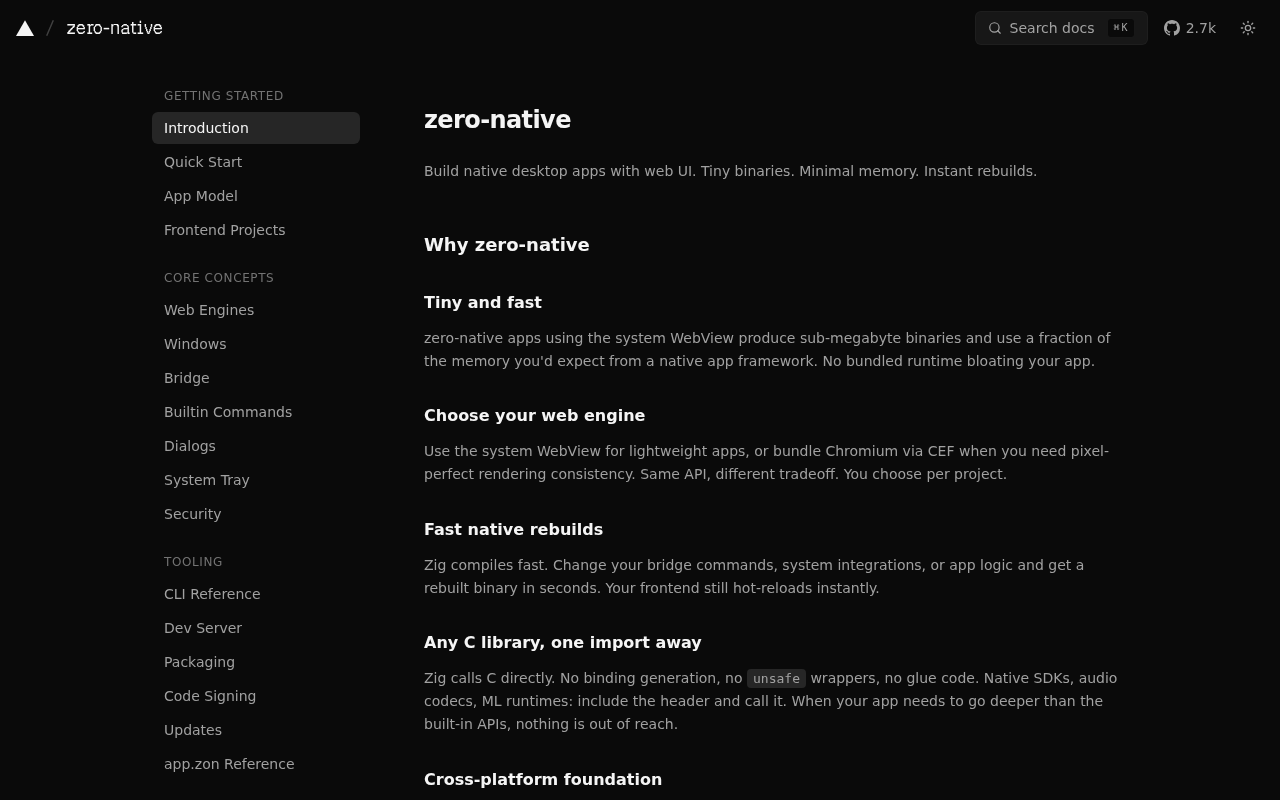This screenshot has width=1280, height=800.
Task: Click the "Choose your web engine" heading
Action: click(x=535, y=415)
